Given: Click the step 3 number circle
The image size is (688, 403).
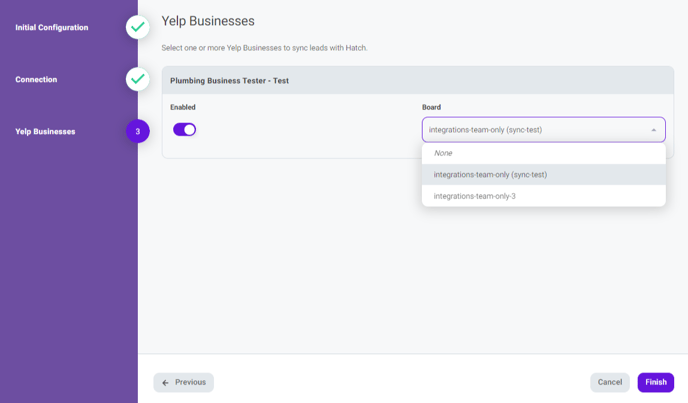Looking at the screenshot, I should pyautogui.click(x=137, y=131).
